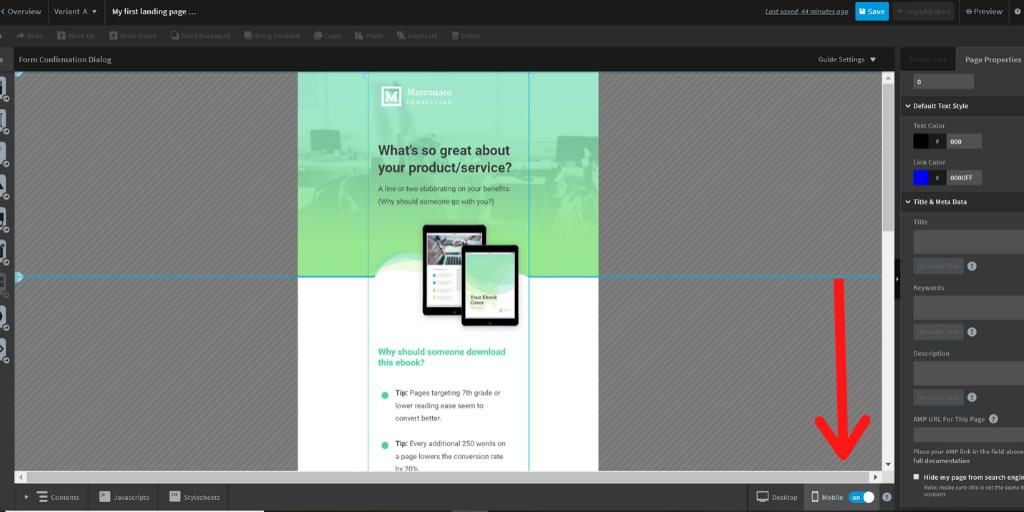Click the Save button
The image size is (1024, 512).
(x=872, y=11)
